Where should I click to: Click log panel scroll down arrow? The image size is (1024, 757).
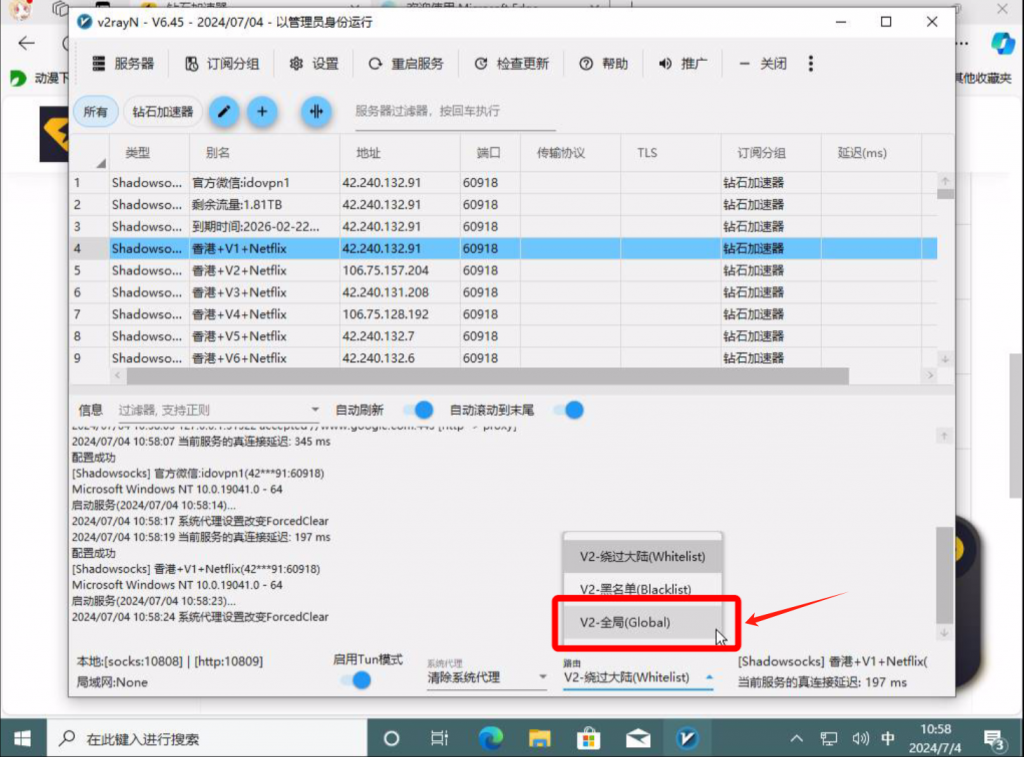tap(944, 633)
